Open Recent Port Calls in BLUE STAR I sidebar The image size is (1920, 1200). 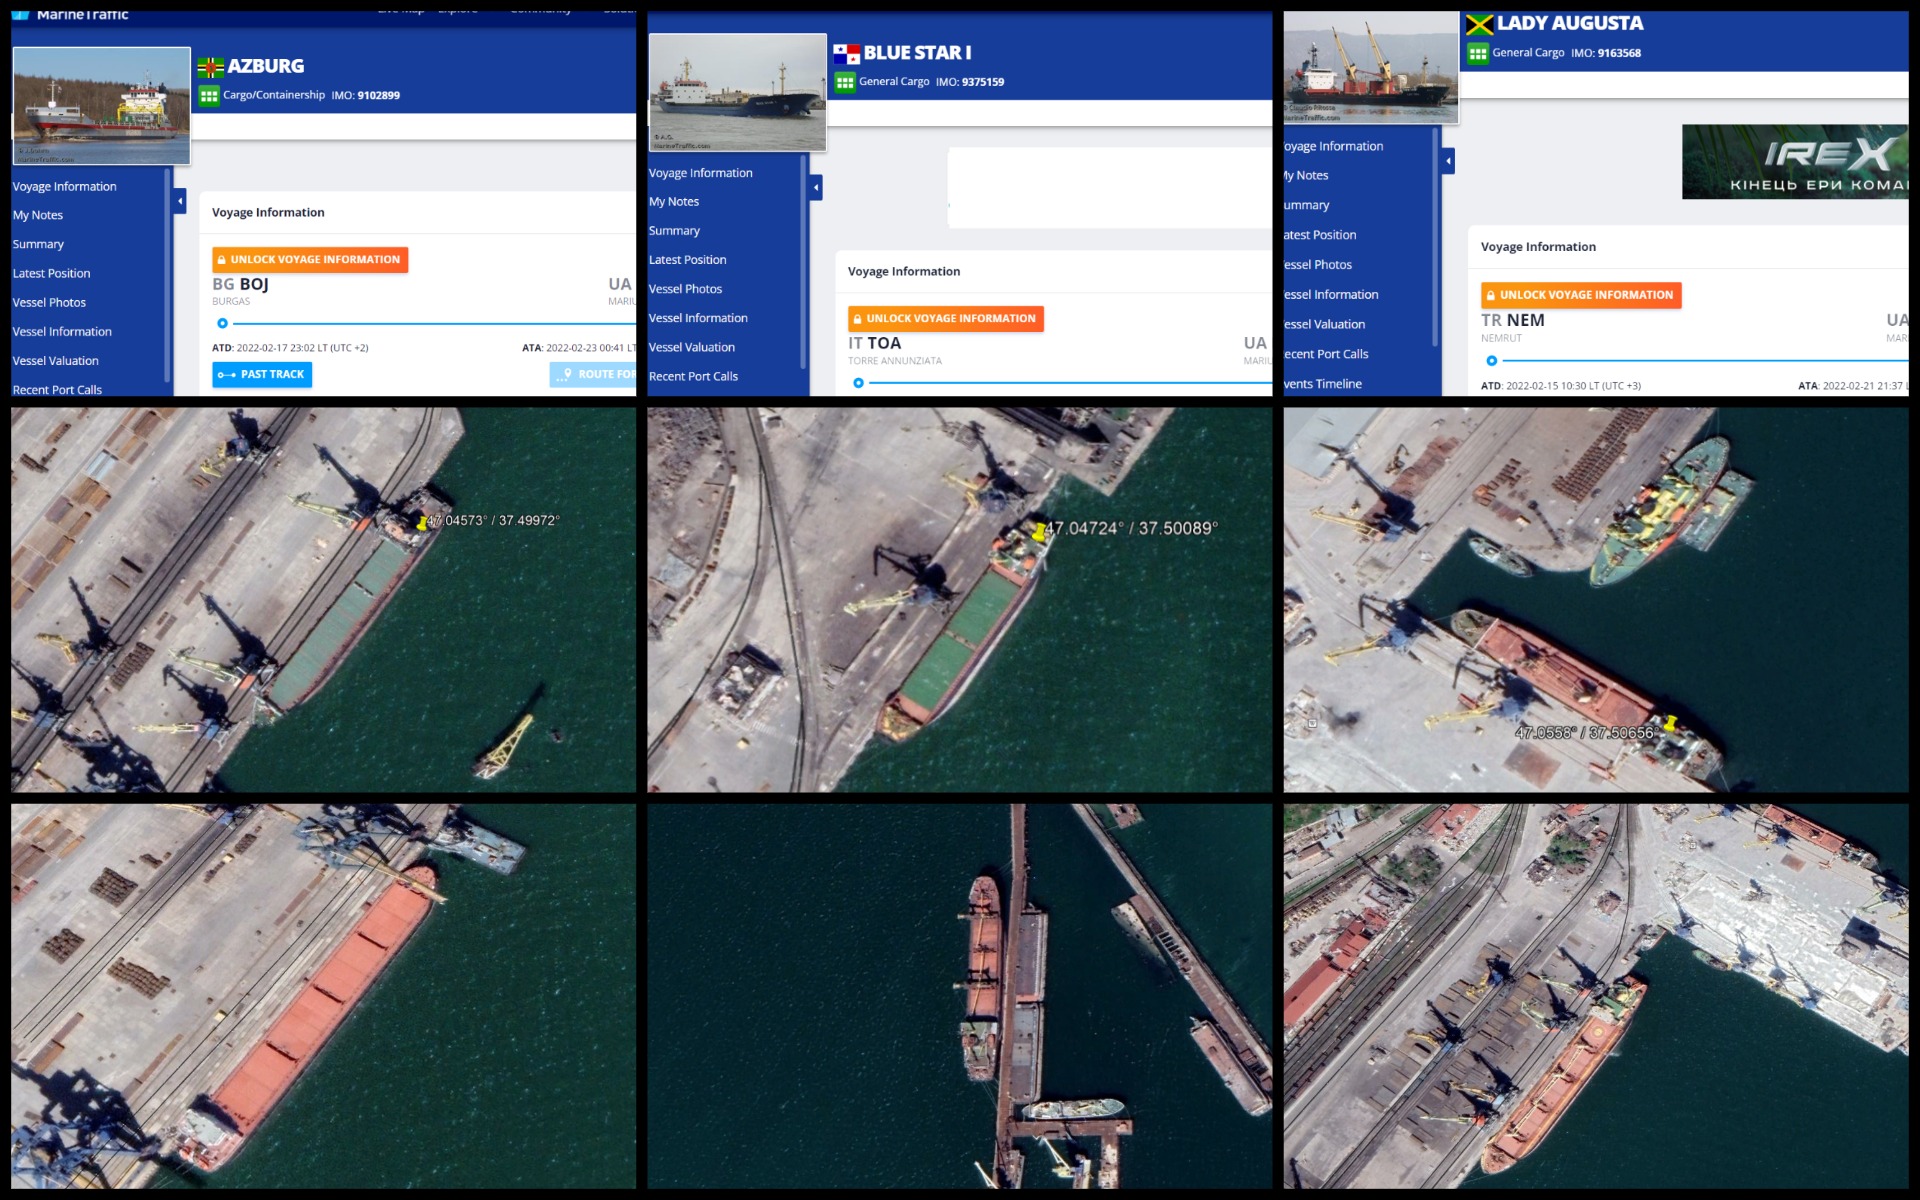(693, 376)
